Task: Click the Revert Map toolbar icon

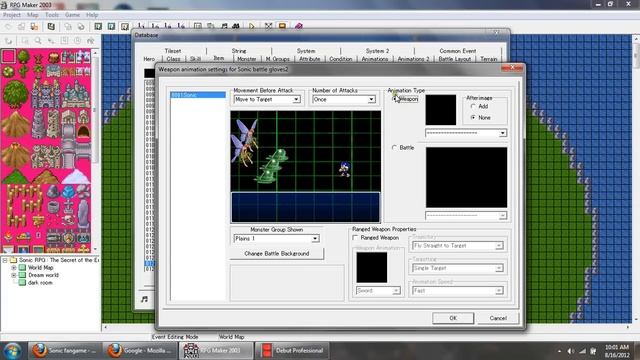Action: (x=81, y=27)
